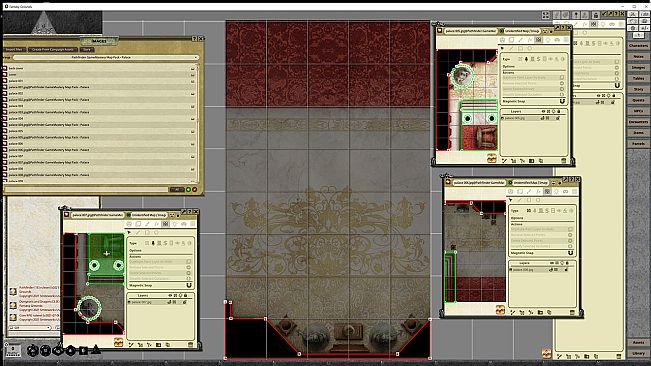Click the trash icon in palace 006 window
The image size is (651, 366).
click(572, 312)
